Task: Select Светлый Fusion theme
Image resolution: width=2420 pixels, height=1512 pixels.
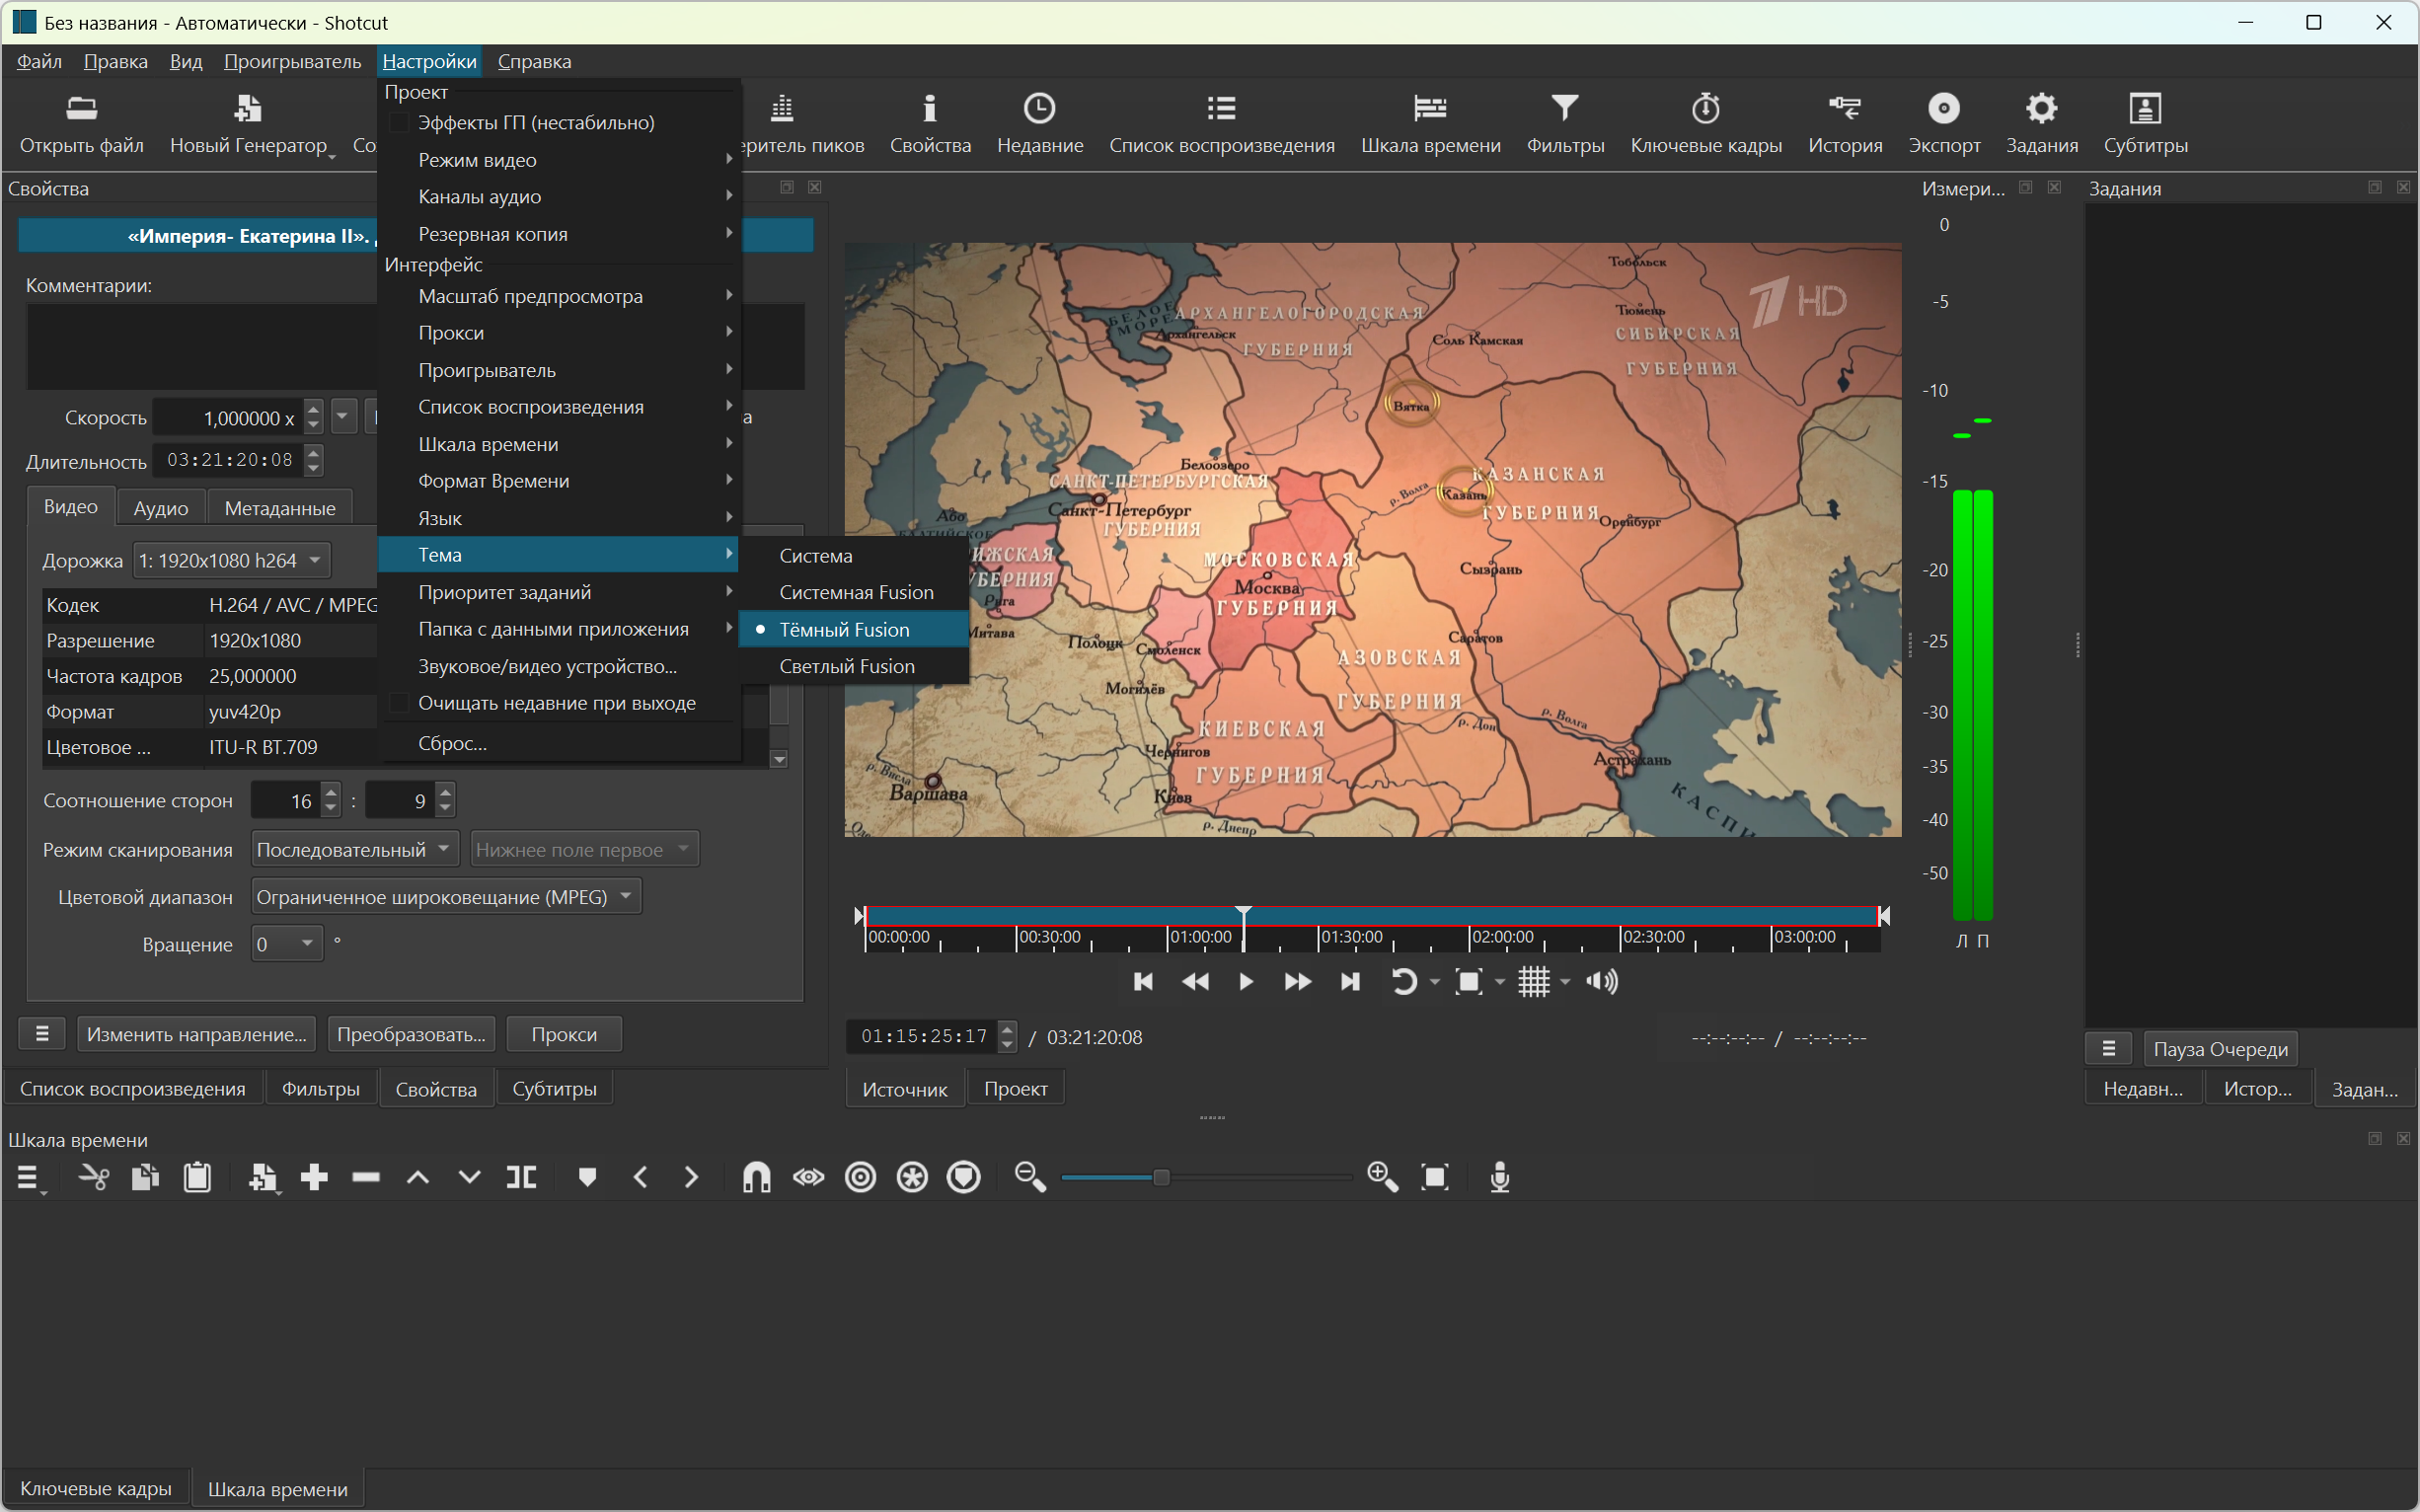Action: pos(846,666)
